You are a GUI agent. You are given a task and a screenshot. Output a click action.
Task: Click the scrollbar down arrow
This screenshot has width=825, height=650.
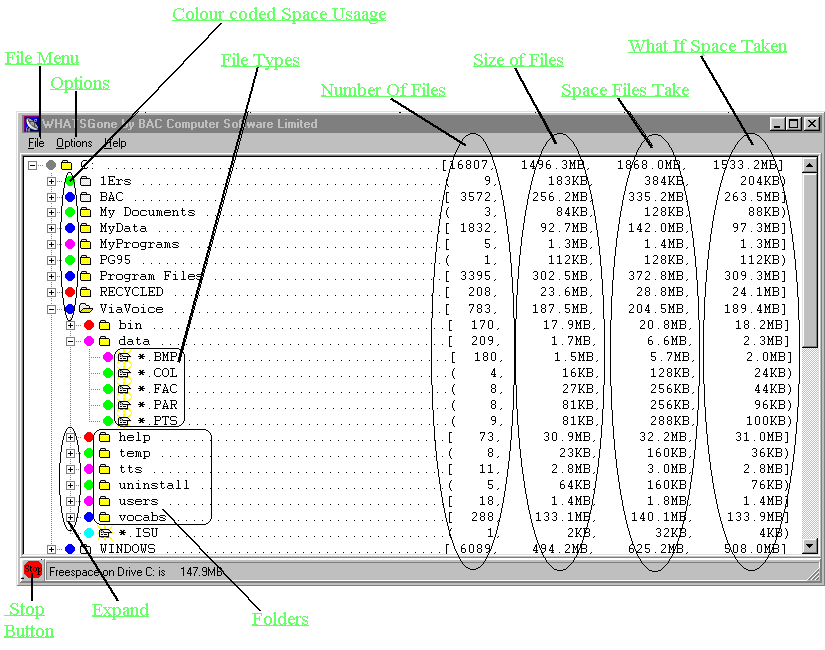(810, 547)
